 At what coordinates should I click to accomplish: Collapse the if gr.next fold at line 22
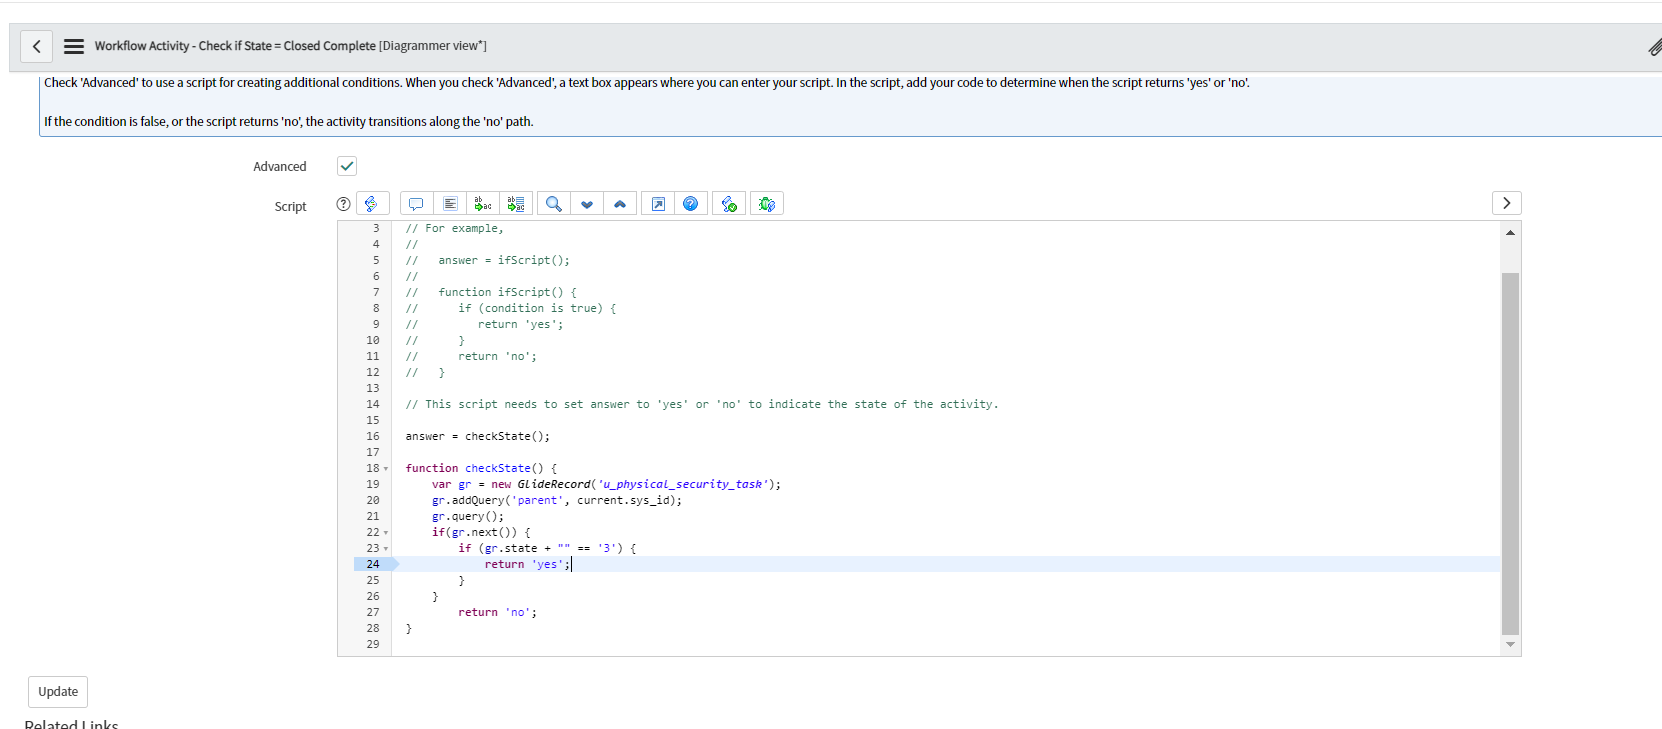coord(386,533)
